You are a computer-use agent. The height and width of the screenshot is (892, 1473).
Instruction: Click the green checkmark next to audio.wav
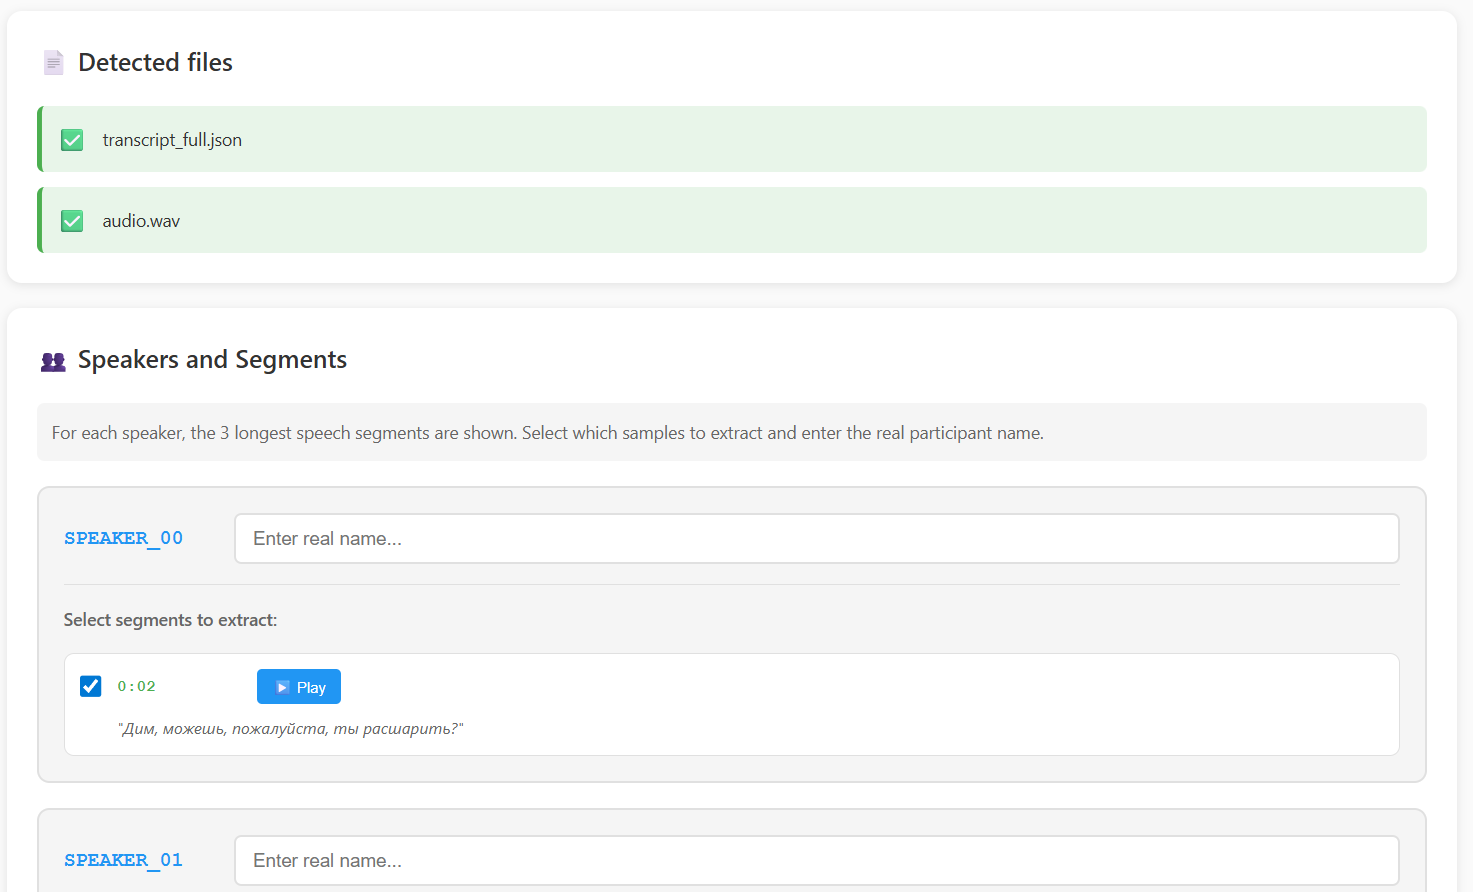tap(72, 221)
